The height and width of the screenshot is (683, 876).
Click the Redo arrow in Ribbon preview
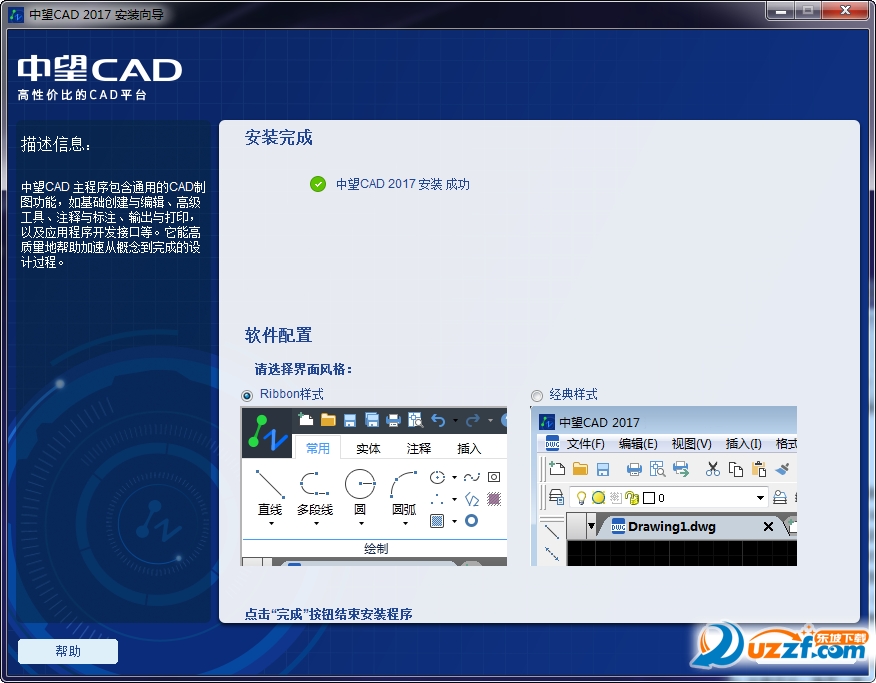[x=473, y=420]
